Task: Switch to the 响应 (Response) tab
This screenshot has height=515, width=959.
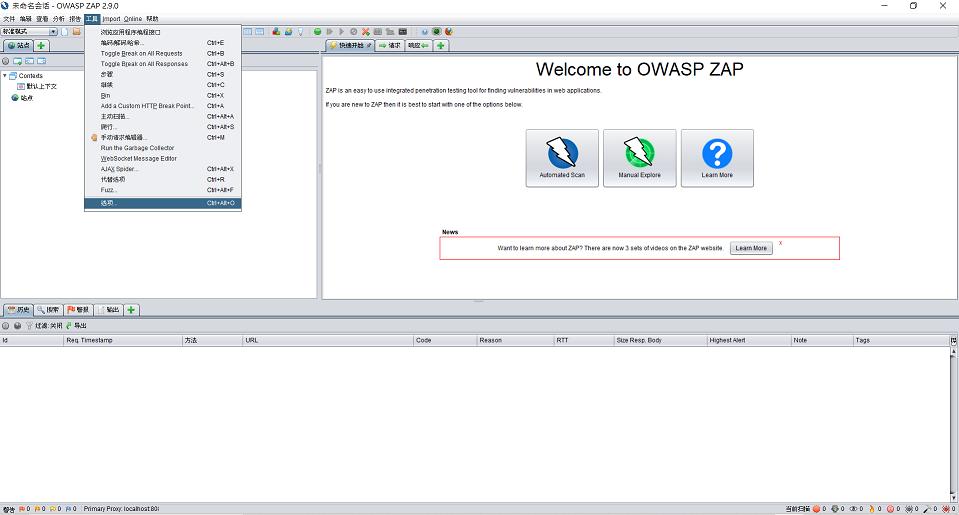Action: (x=418, y=45)
